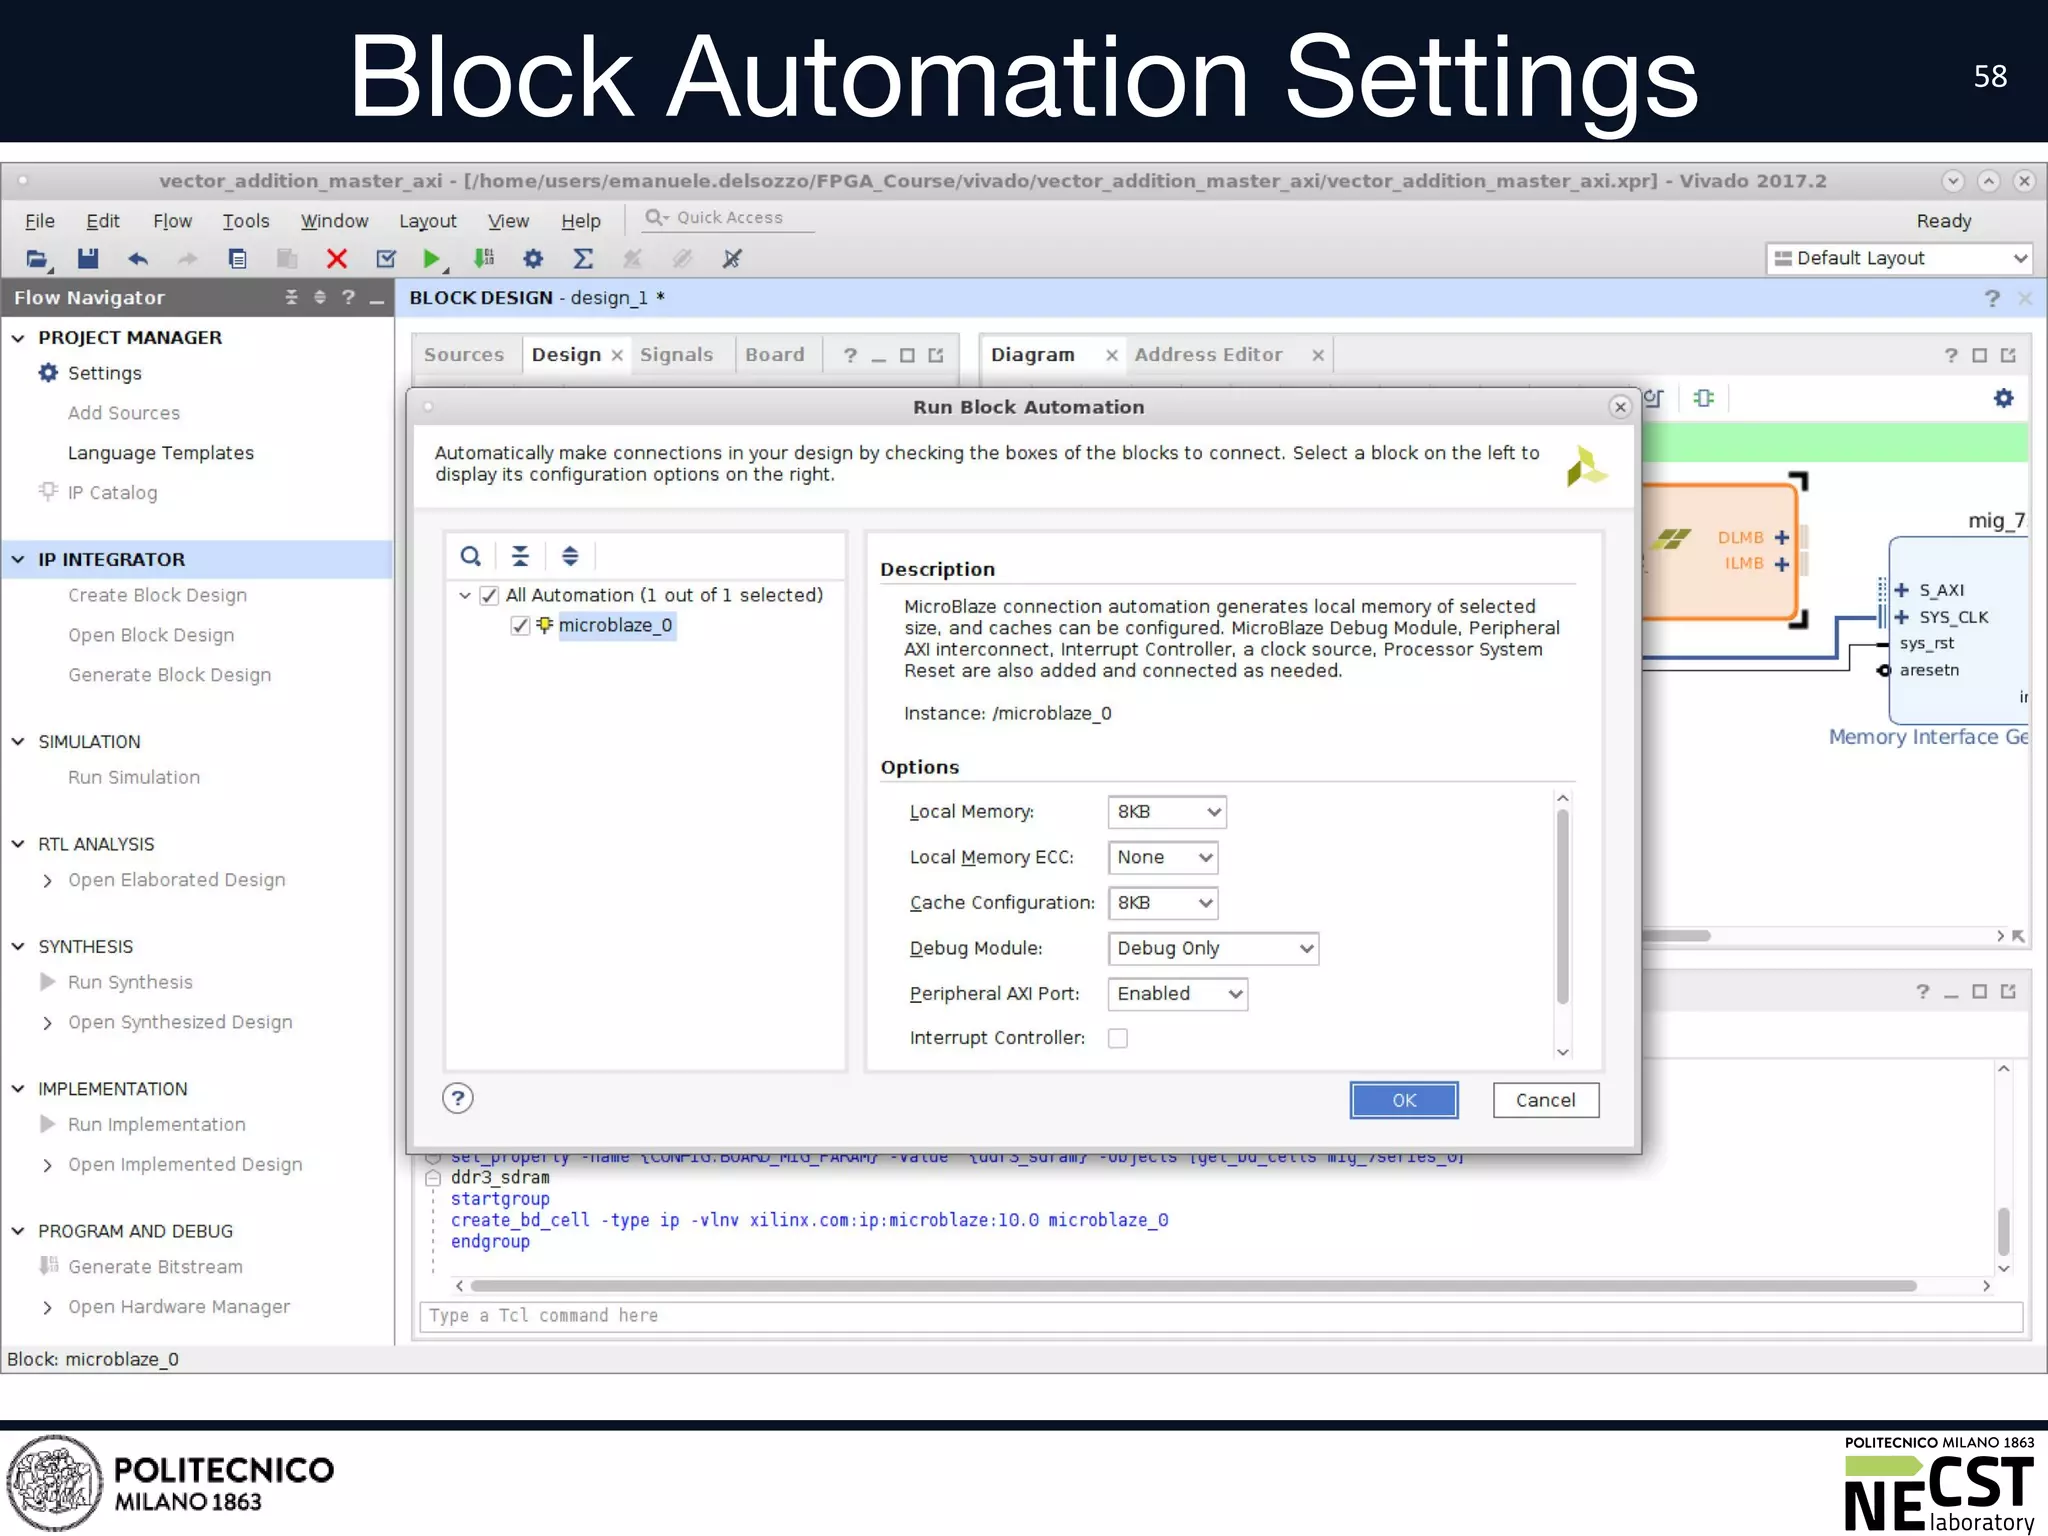Viewport: 2048px width, 1536px height.
Task: Click the green Run play toolbar icon
Action: tap(432, 259)
